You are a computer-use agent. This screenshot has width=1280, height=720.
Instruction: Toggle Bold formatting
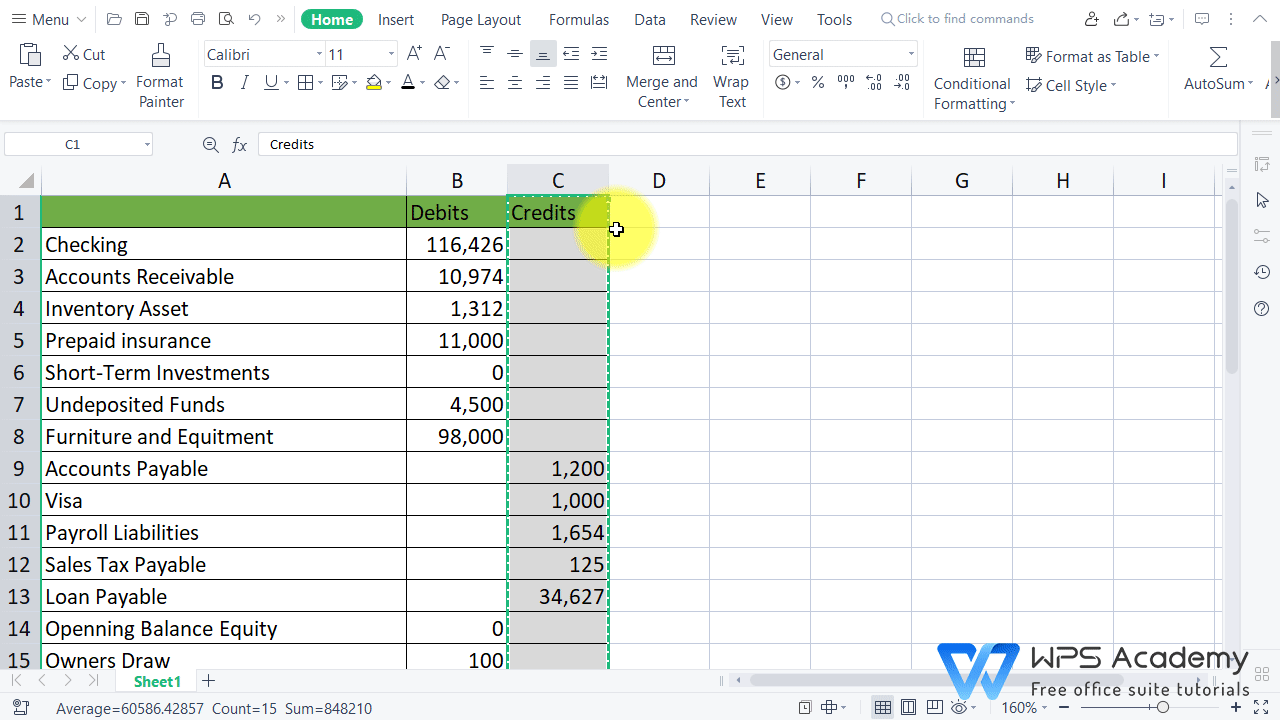[217, 83]
